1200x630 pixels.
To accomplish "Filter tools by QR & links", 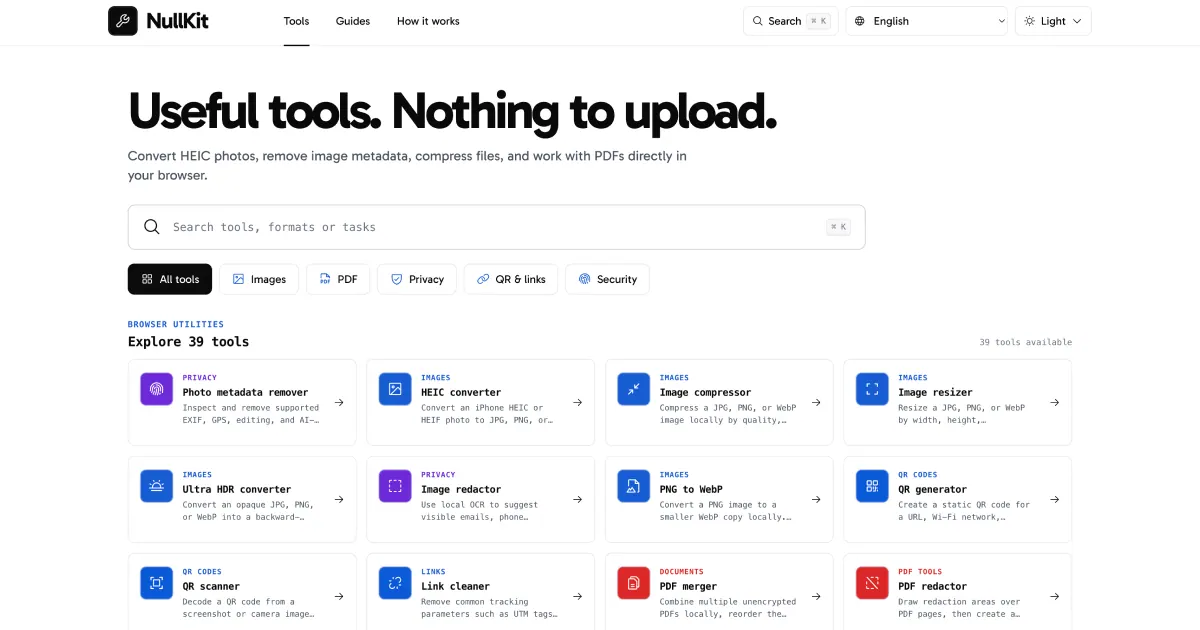I will [511, 279].
